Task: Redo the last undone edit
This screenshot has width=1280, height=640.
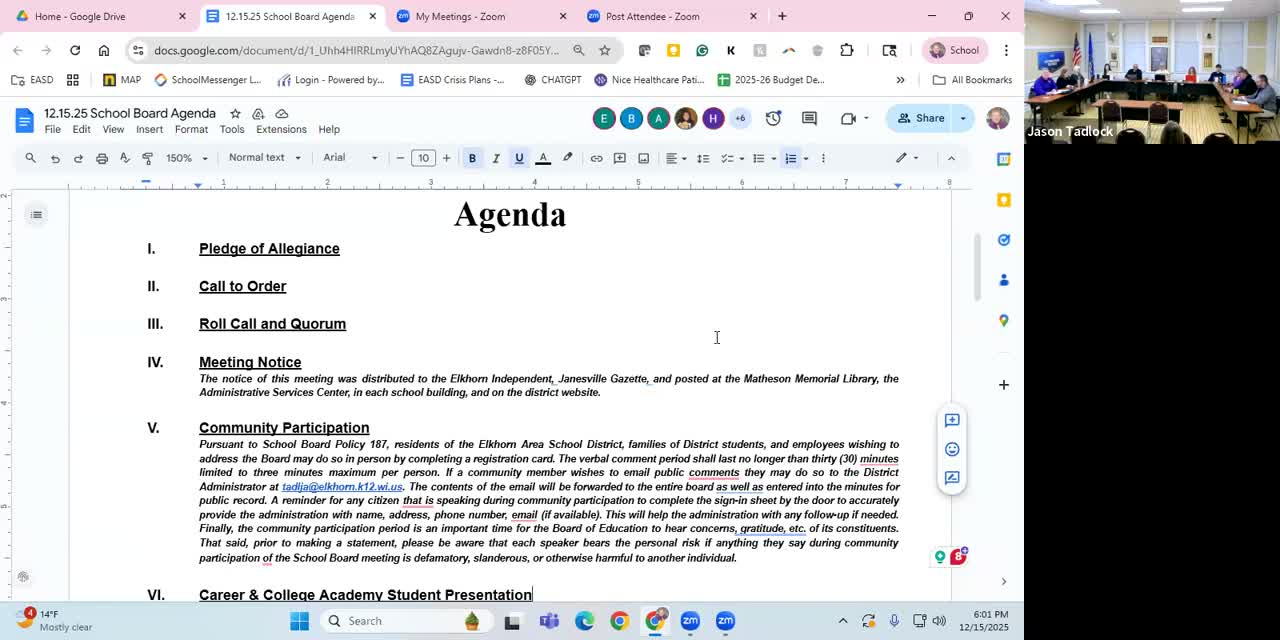Action: click(x=78, y=158)
